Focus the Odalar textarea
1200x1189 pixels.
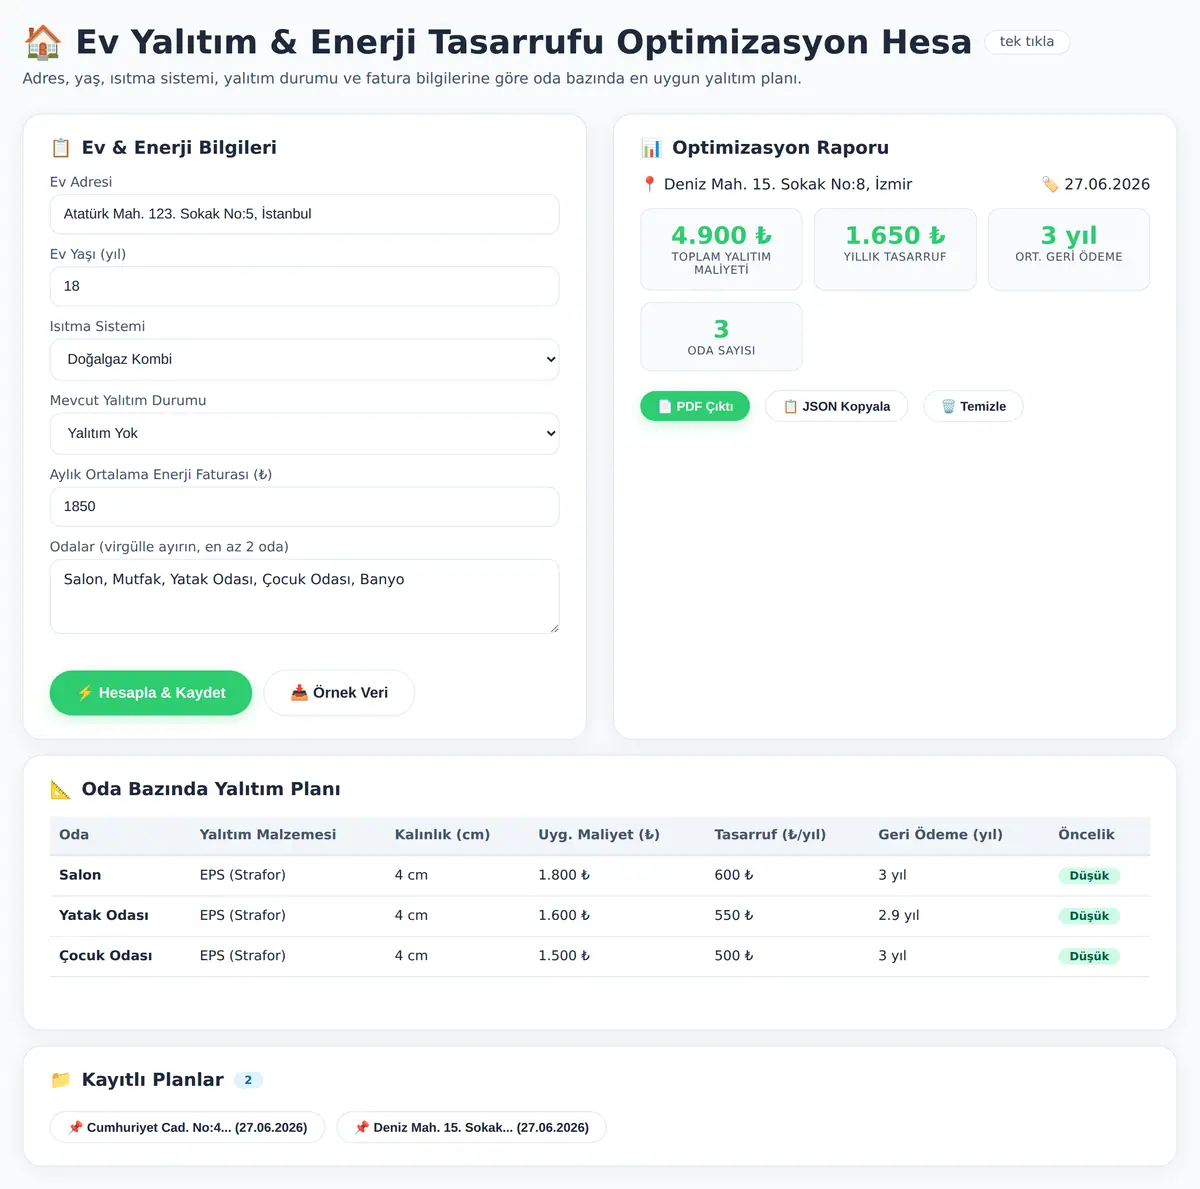pos(304,596)
